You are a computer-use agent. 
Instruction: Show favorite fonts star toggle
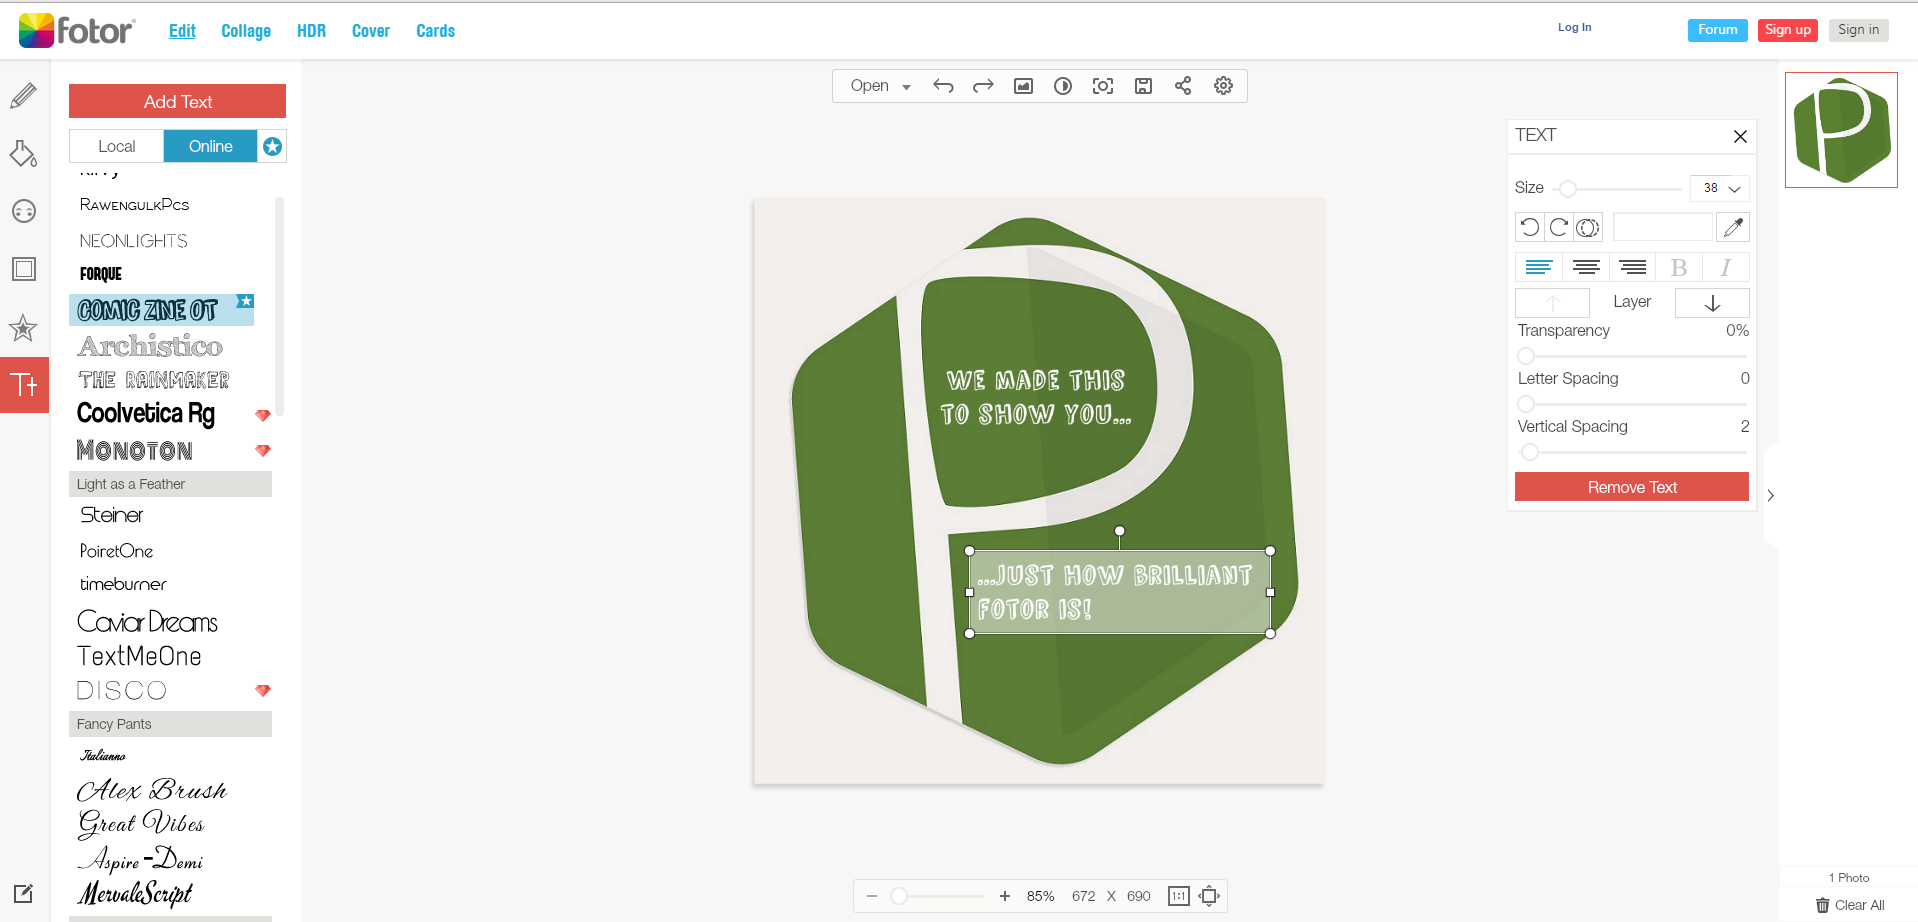pyautogui.click(x=272, y=147)
